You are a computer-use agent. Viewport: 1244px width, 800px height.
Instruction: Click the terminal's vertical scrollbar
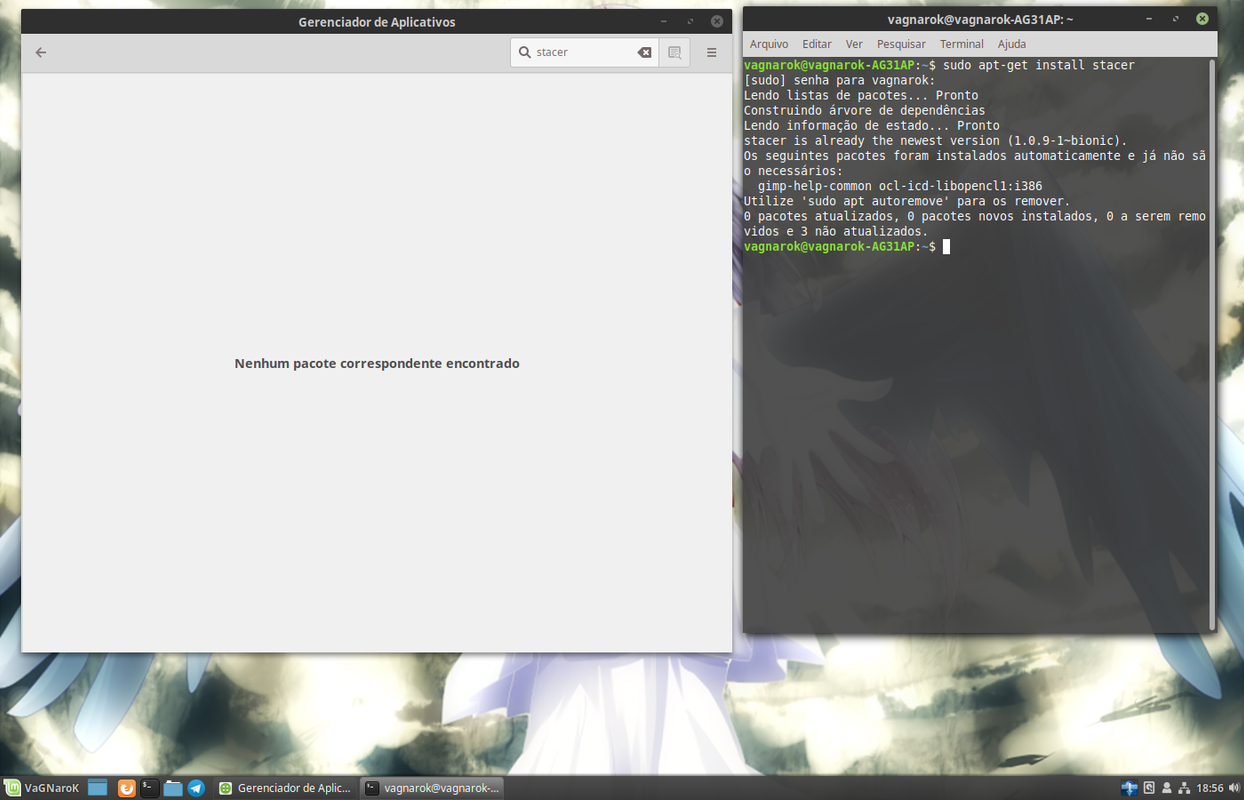(1212, 344)
